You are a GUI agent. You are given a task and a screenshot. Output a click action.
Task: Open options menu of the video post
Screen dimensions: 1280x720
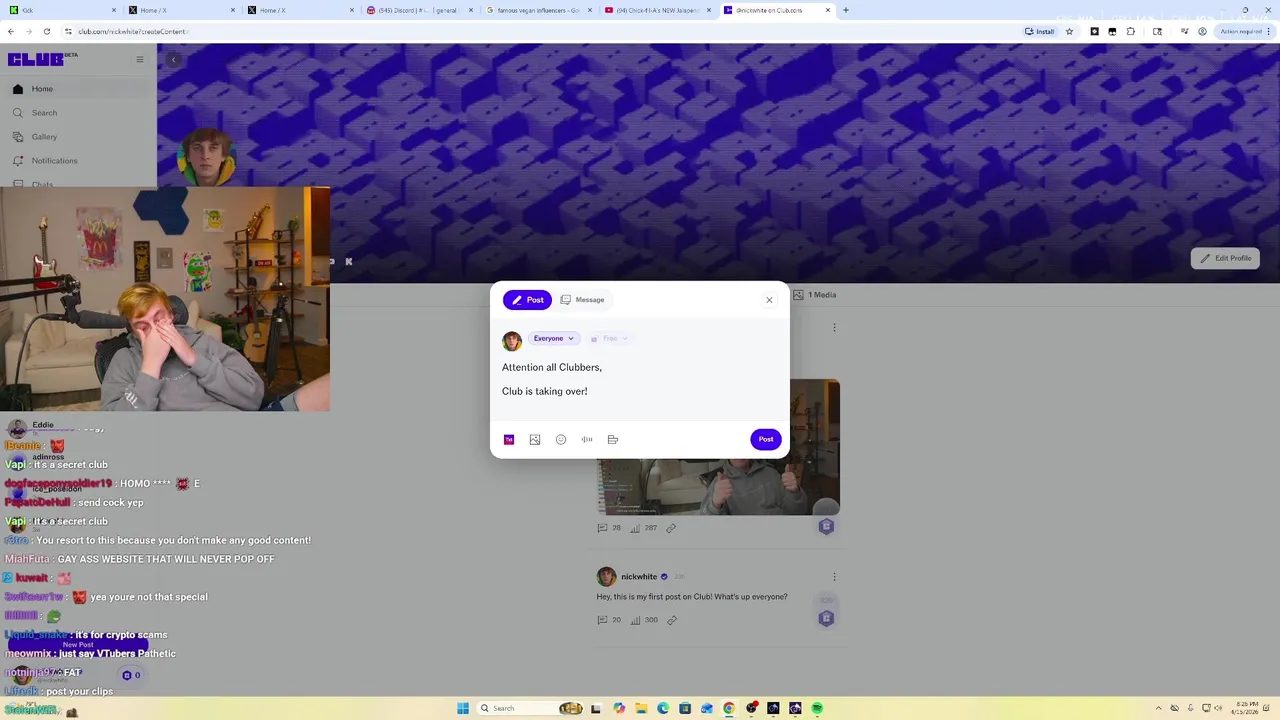point(834,327)
